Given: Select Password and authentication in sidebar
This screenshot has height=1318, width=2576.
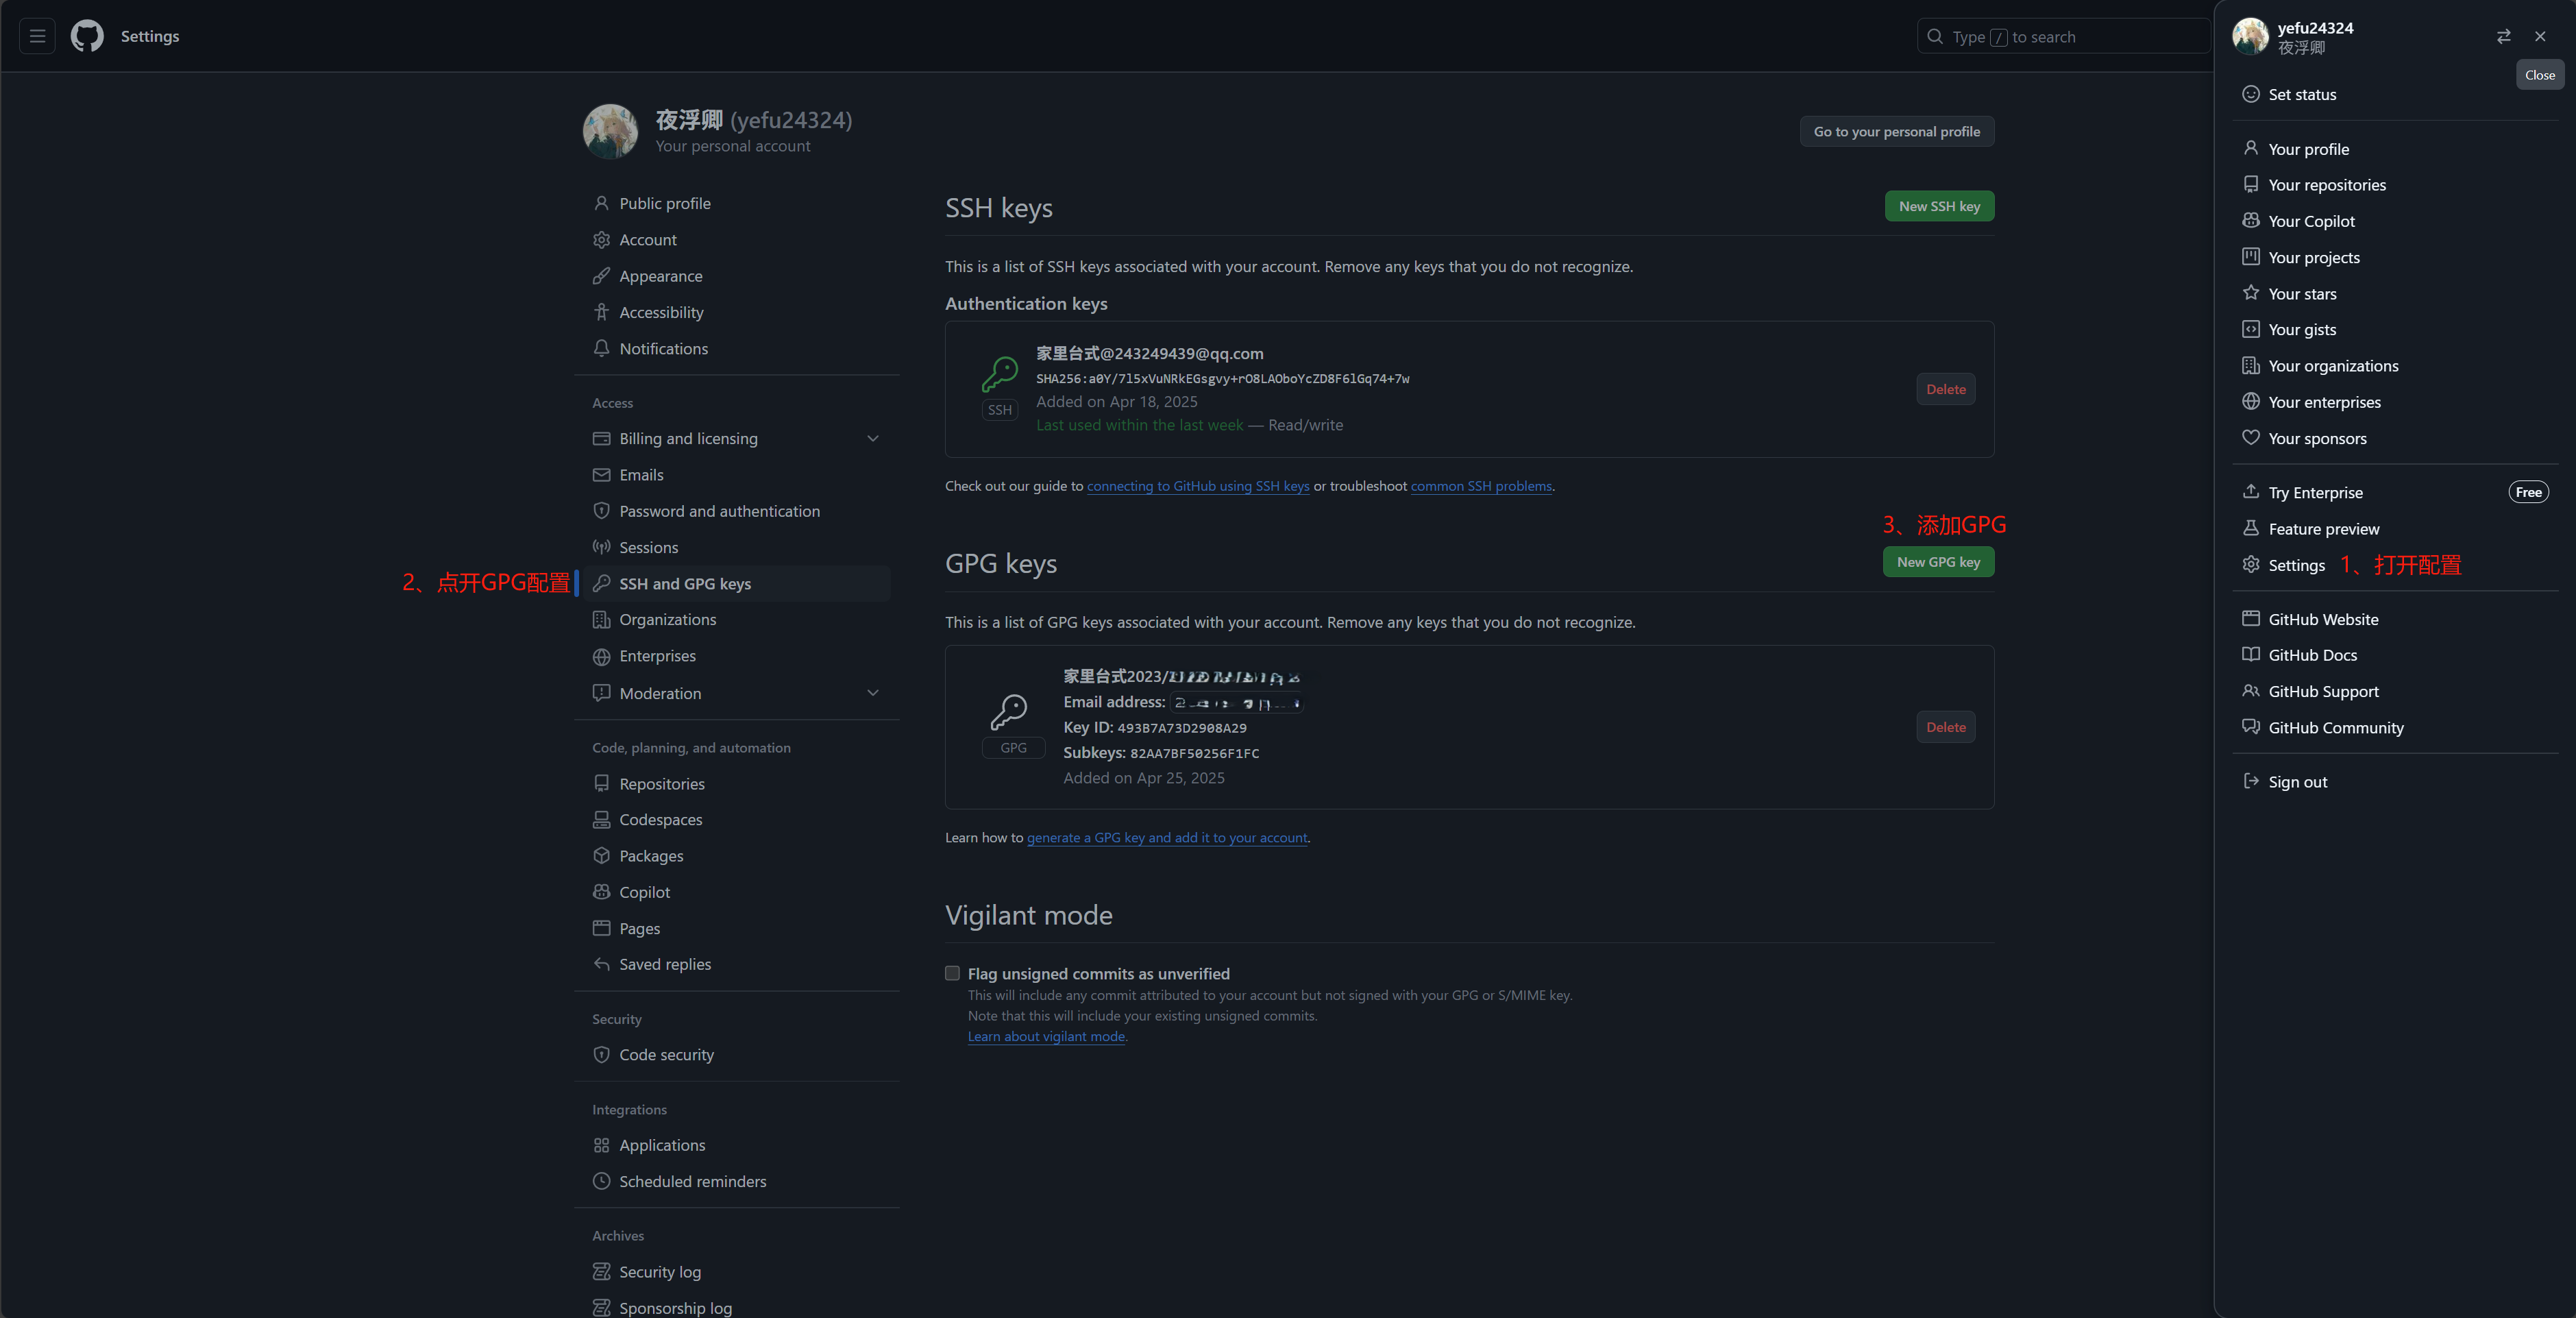Looking at the screenshot, I should [x=719, y=511].
